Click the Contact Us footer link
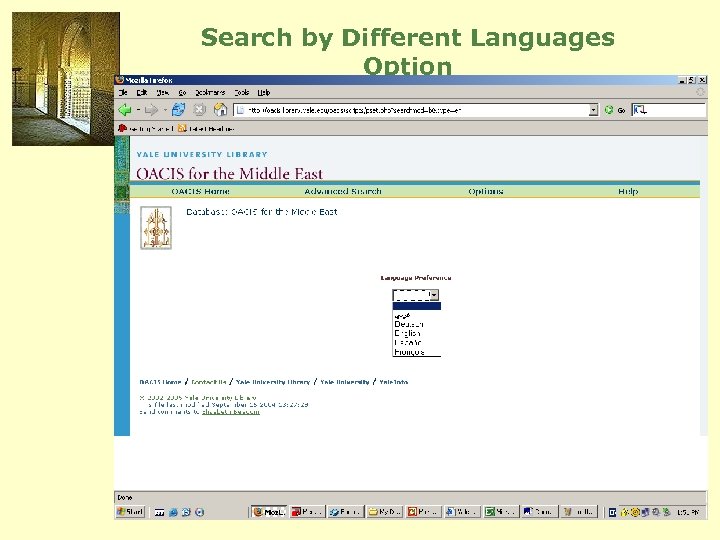This screenshot has height=540, width=720. coord(208,382)
